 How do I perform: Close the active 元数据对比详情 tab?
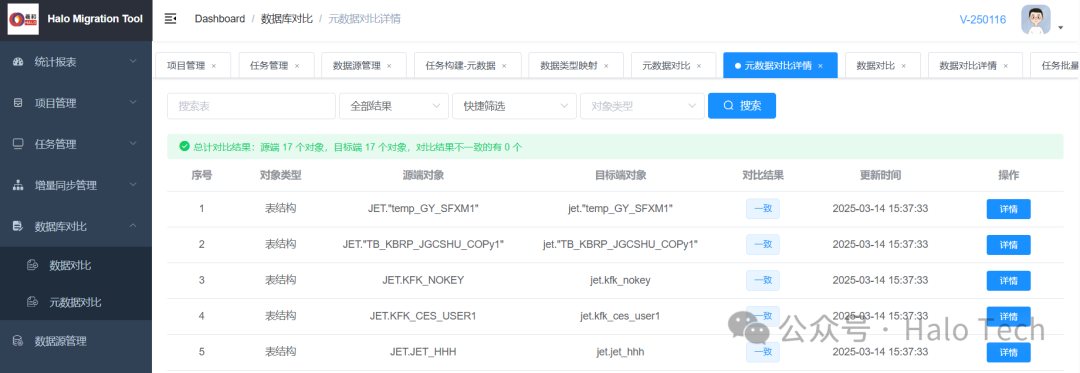tap(820, 66)
